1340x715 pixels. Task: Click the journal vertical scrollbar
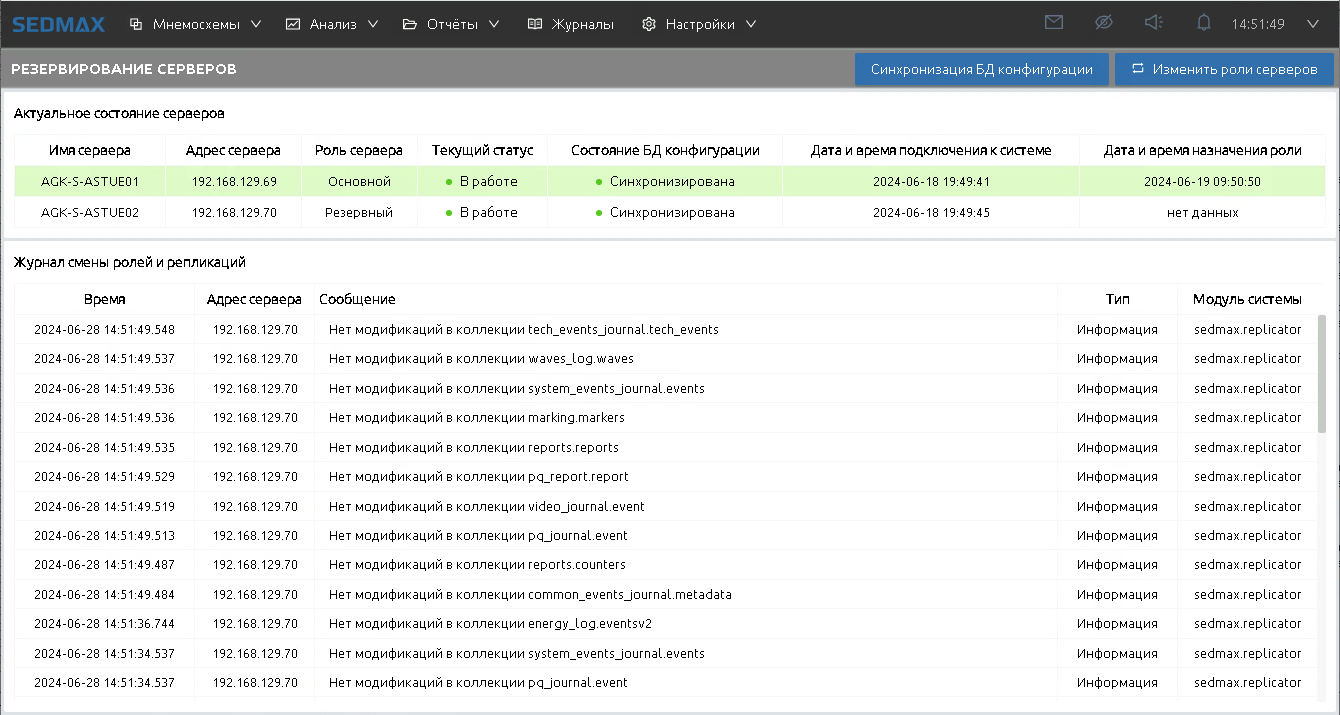(x=1322, y=375)
